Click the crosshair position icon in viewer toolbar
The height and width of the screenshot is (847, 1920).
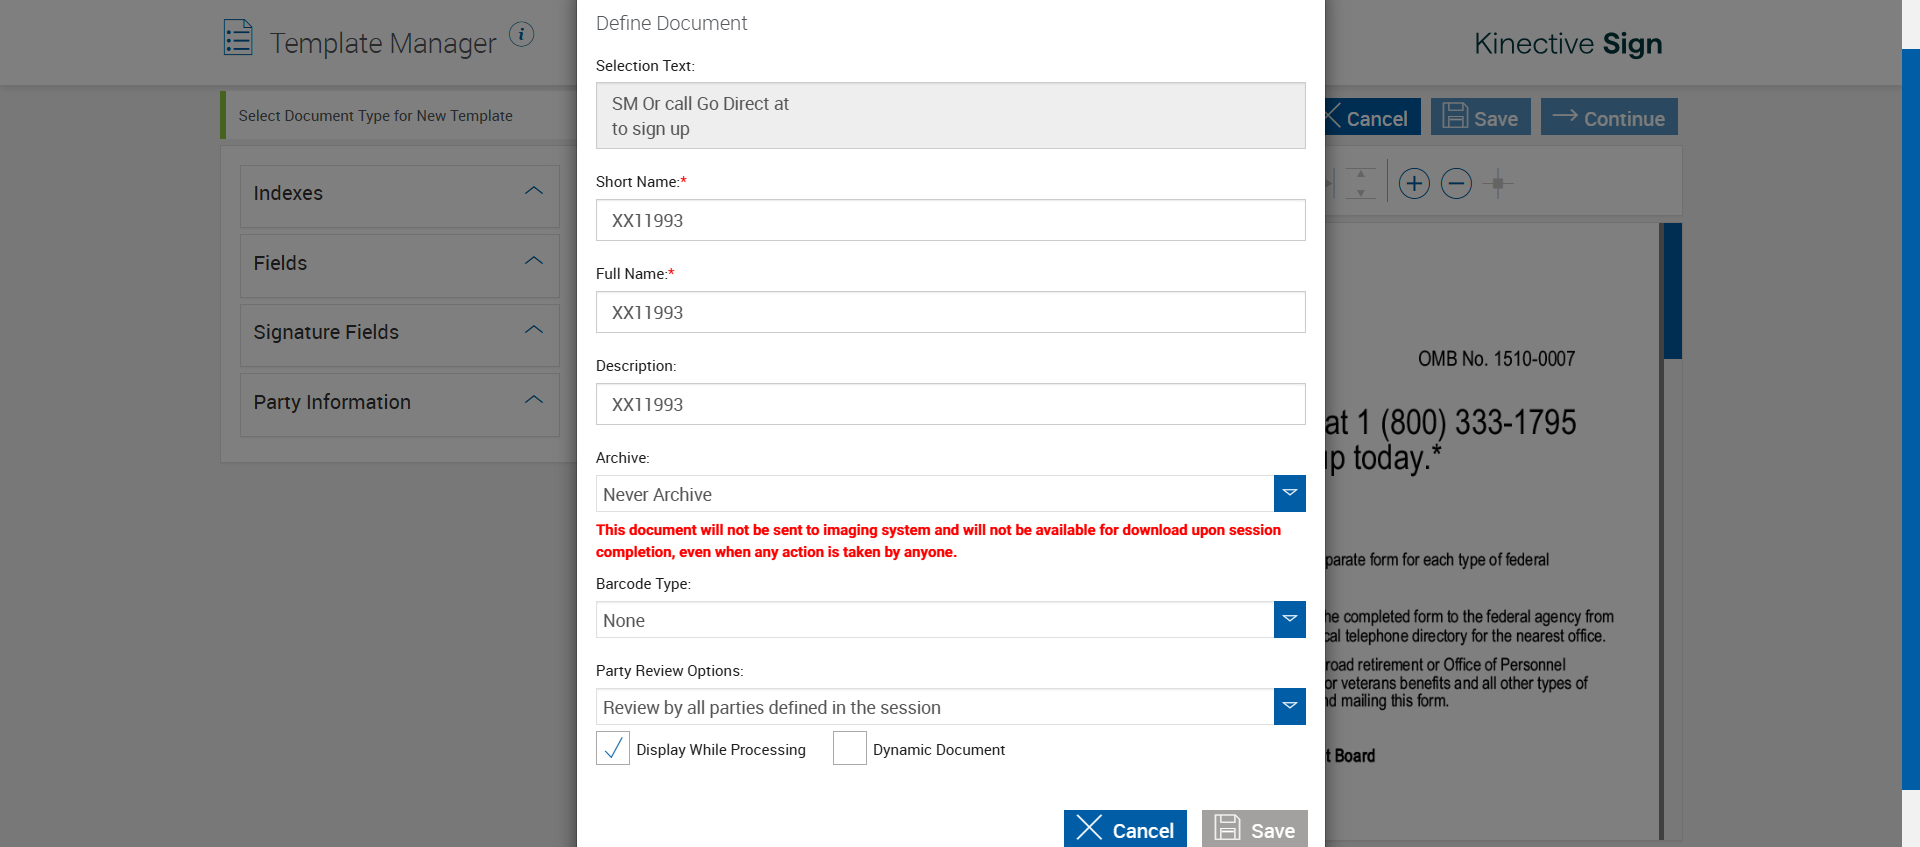point(1497,183)
